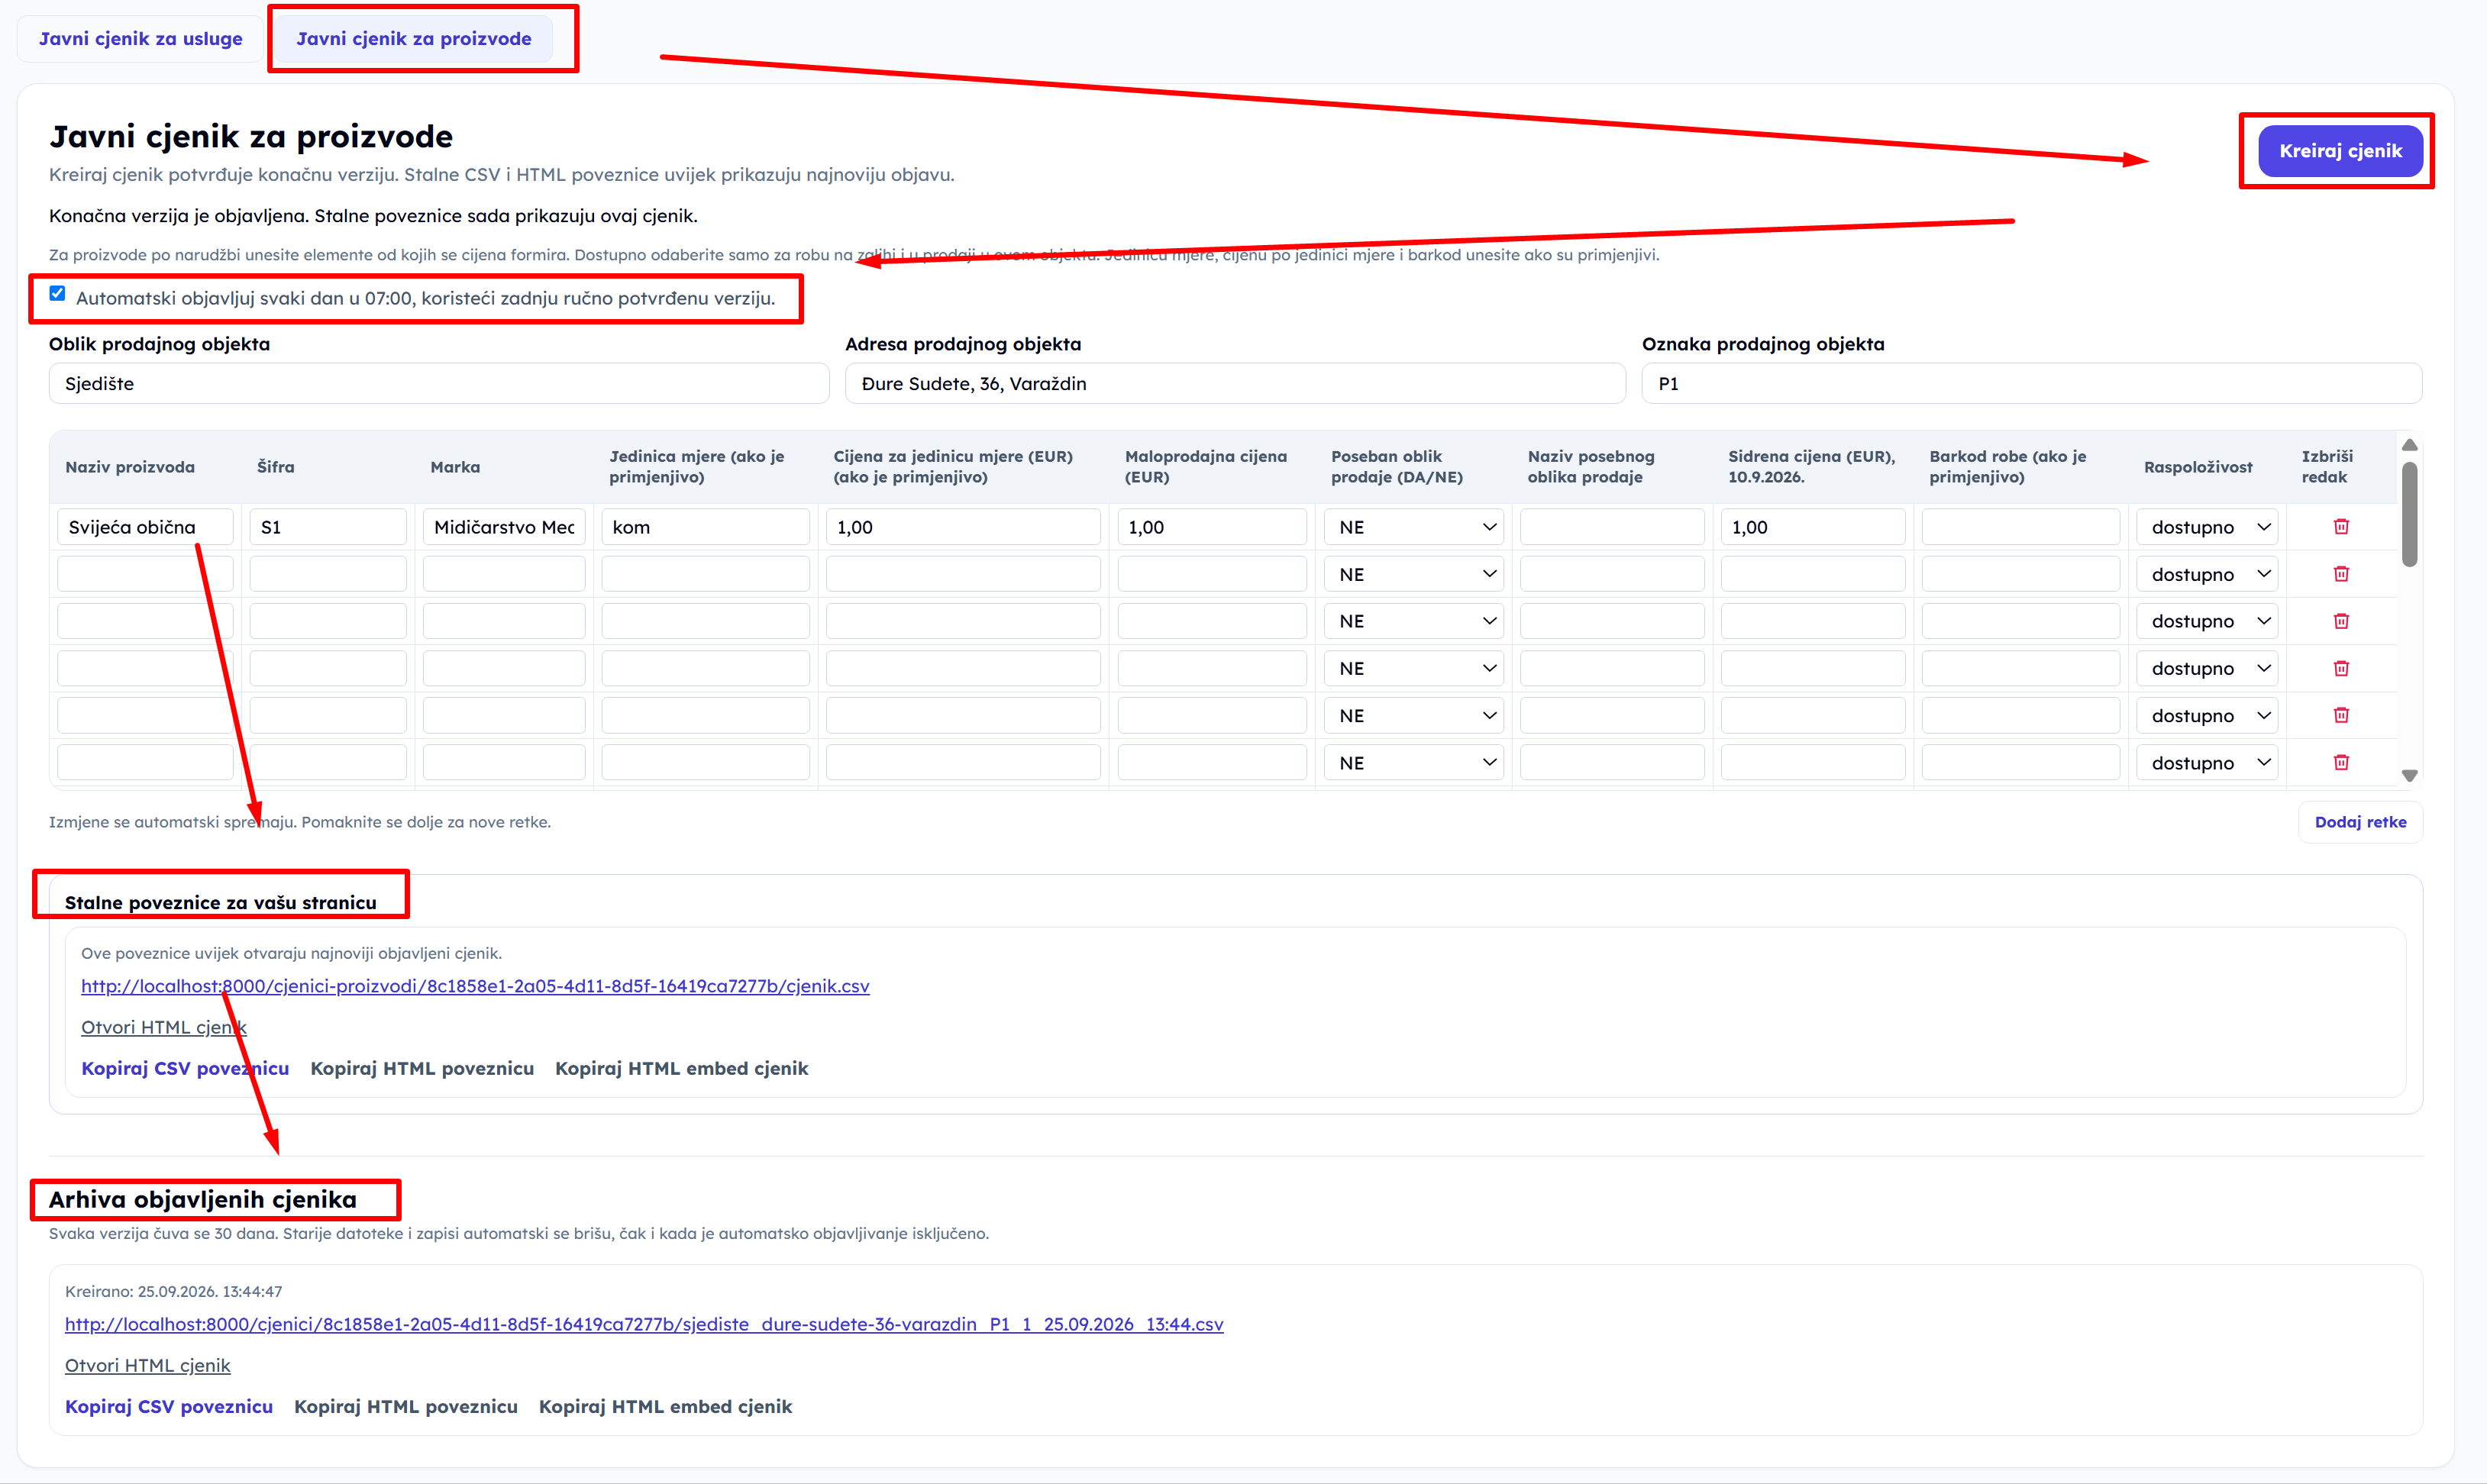Image resolution: width=2487 pixels, height=1484 pixels.
Task: Click Adresa prodajnog objekta input field
Action: [x=1235, y=383]
